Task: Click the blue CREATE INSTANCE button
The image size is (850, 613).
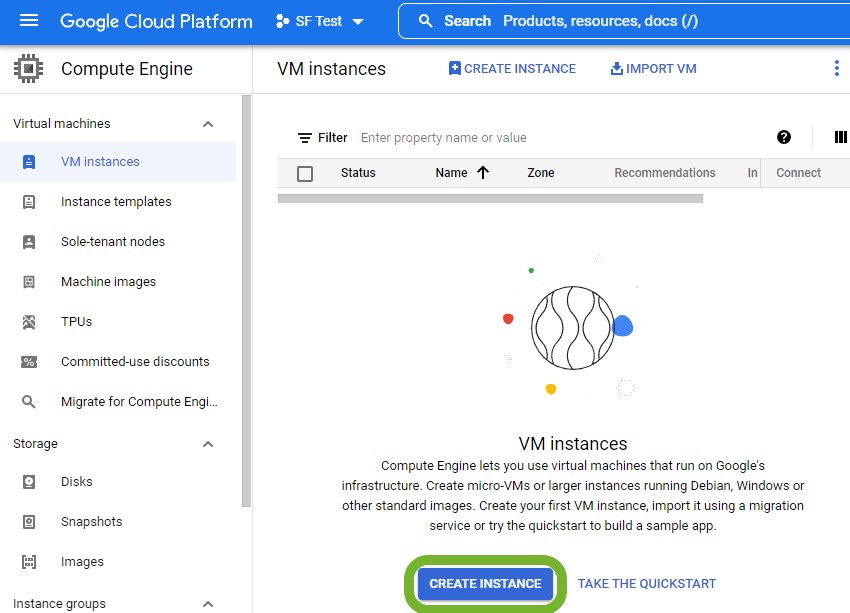Action: (x=485, y=584)
